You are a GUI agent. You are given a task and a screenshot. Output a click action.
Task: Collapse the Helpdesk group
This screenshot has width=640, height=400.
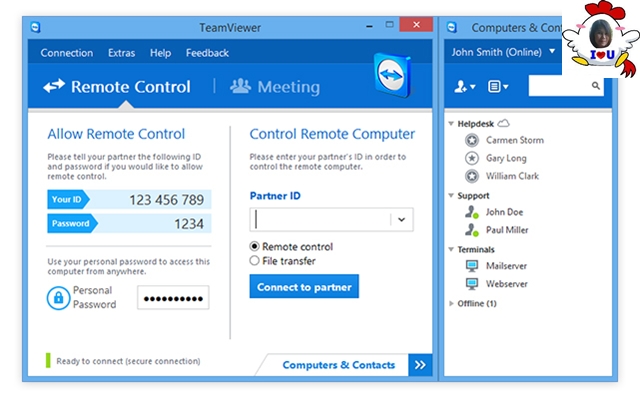click(x=451, y=123)
